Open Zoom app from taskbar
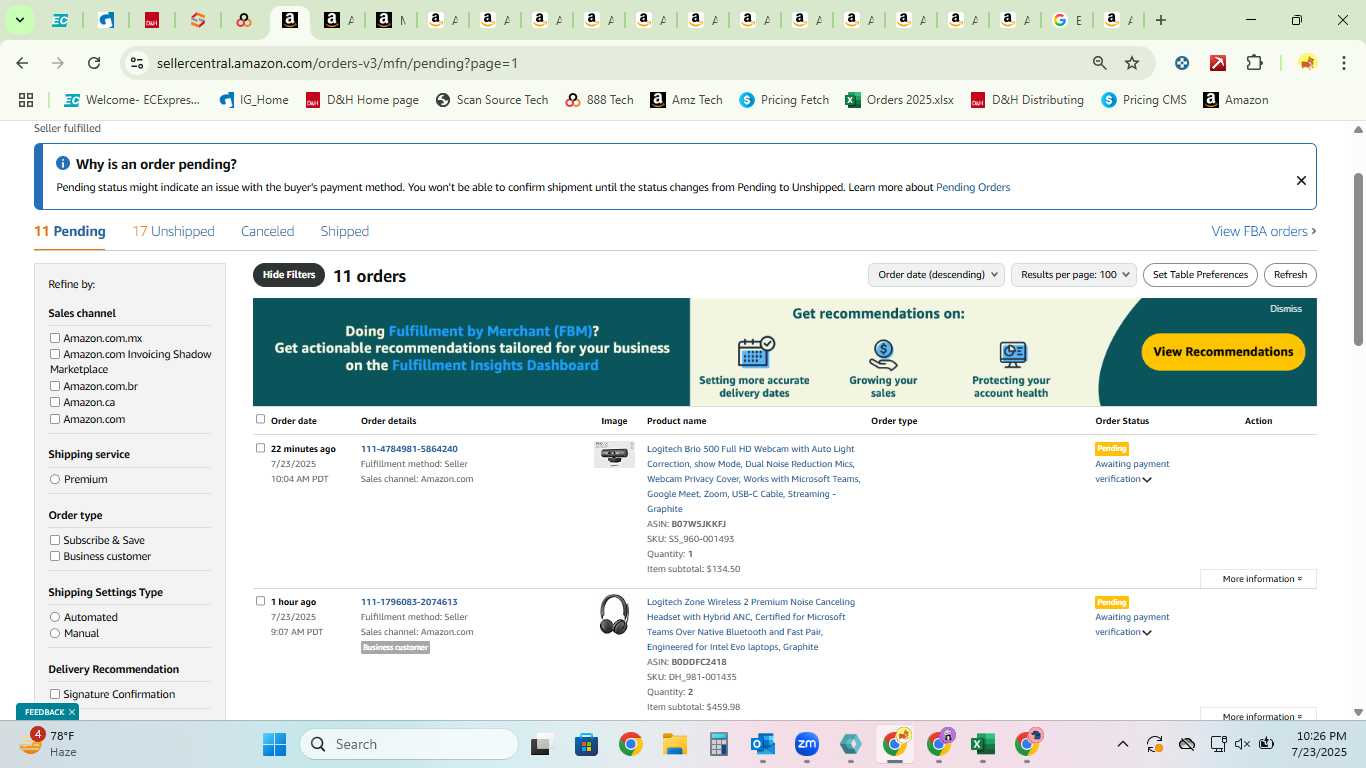Screen dimensions: 1366x768 807,744
